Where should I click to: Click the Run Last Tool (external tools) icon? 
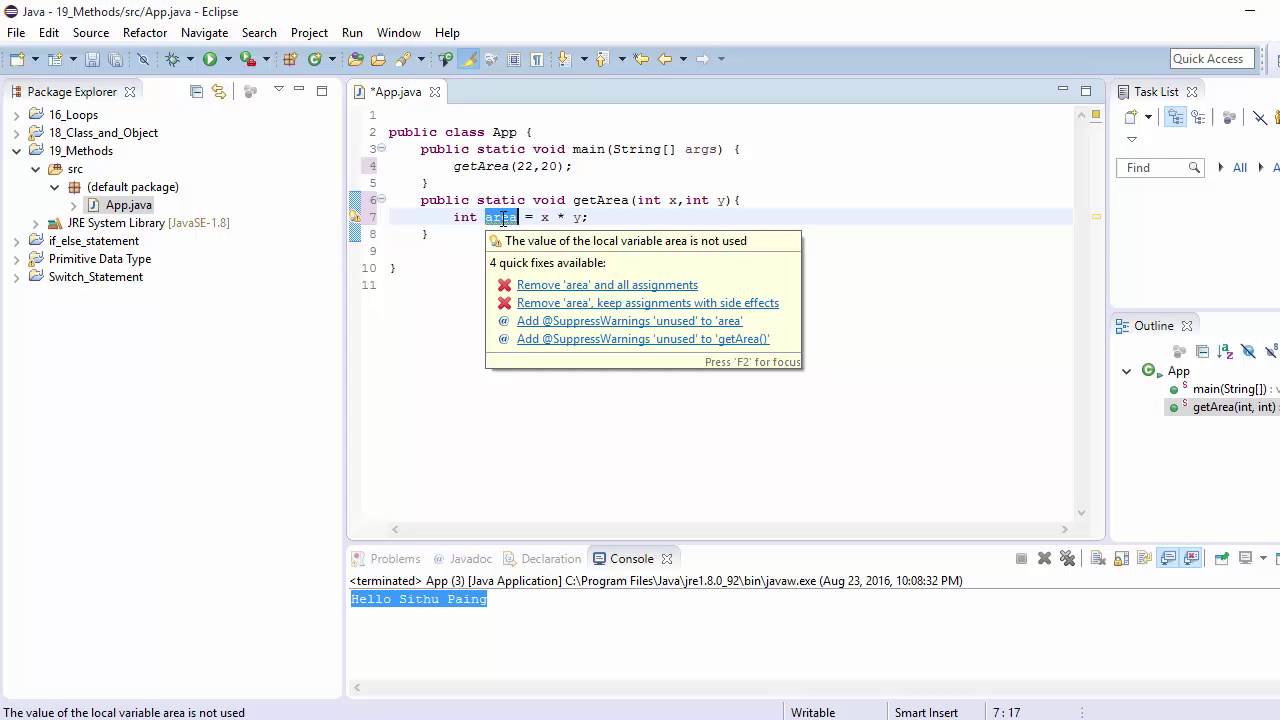click(x=247, y=59)
